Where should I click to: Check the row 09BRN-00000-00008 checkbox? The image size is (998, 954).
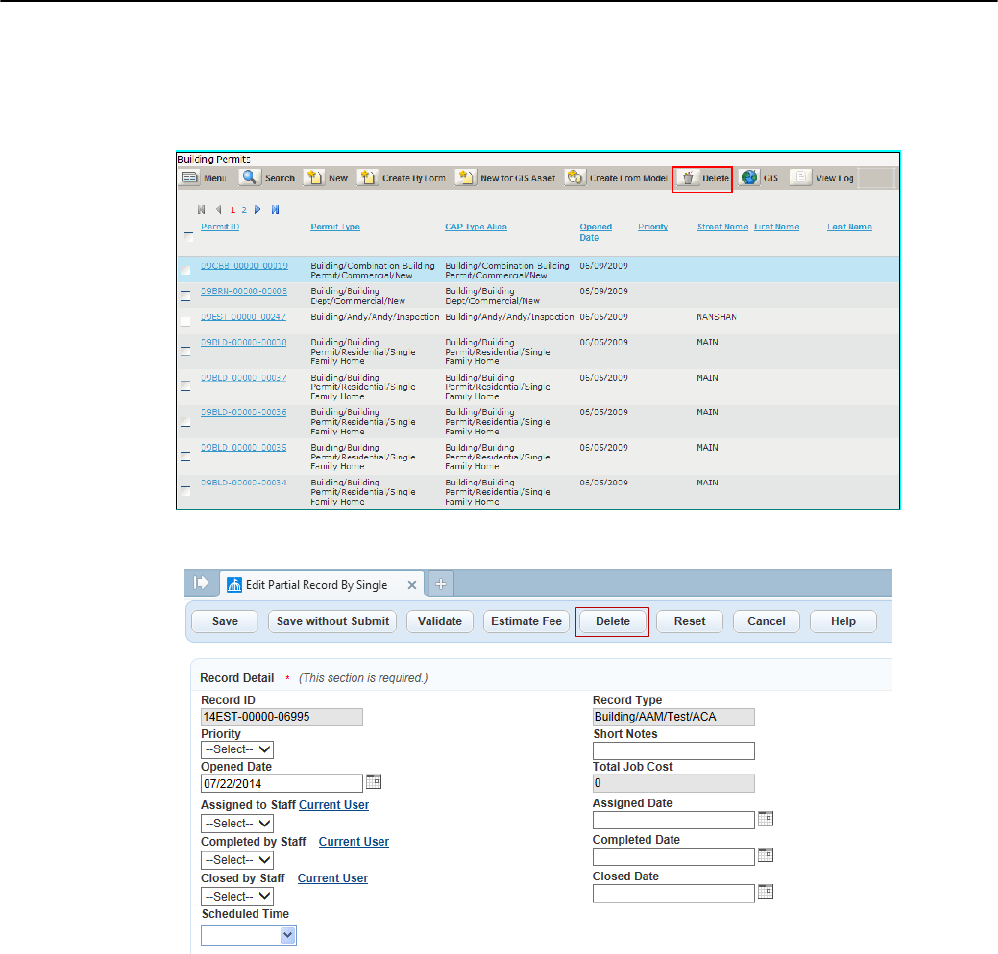coord(186,295)
